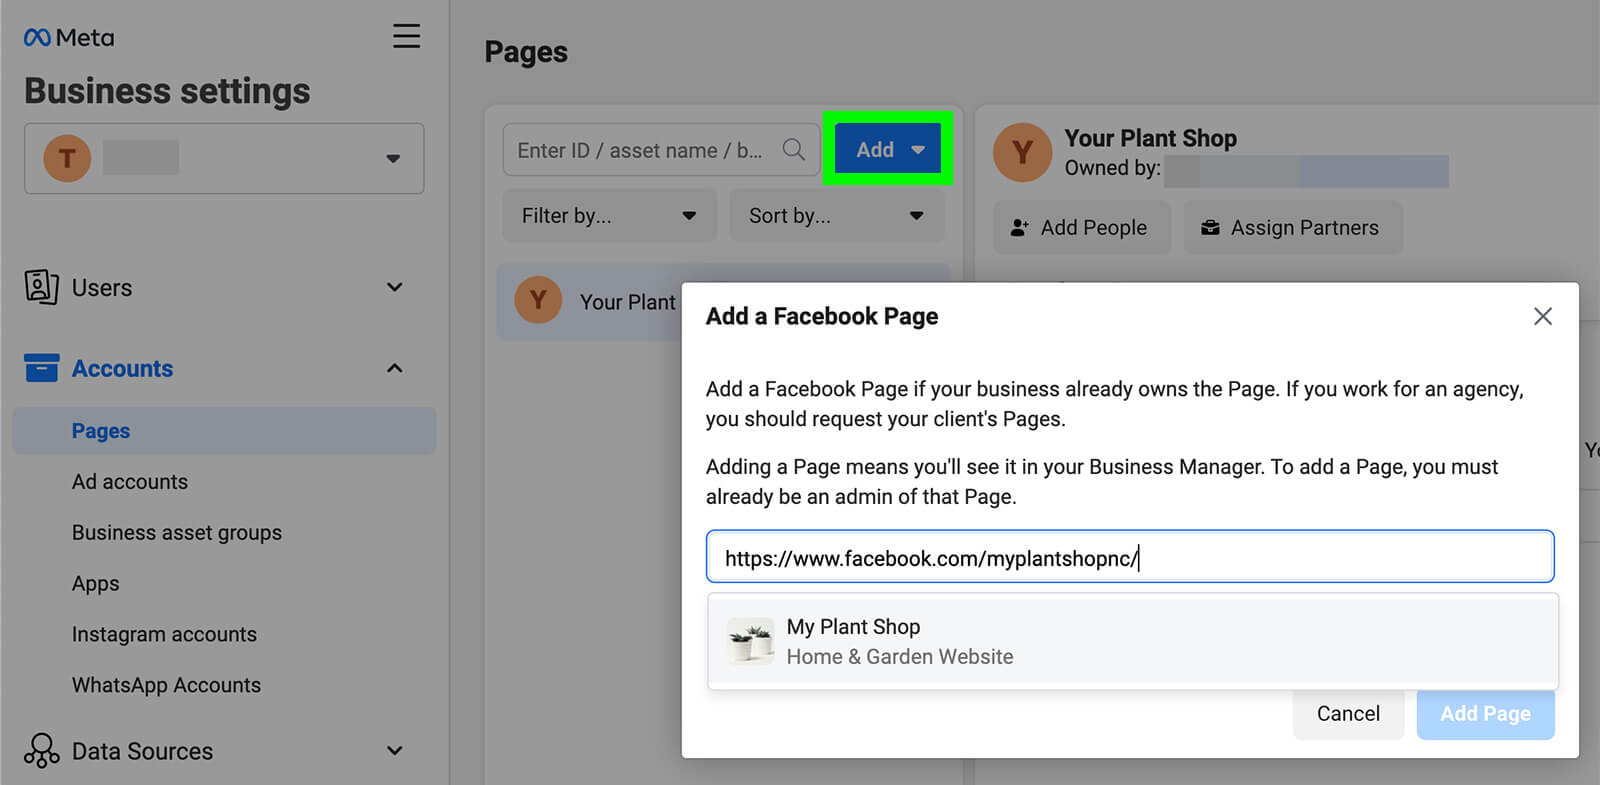The width and height of the screenshot is (1600, 785).
Task: Click the Your Plant Shop heading
Action: (1150, 138)
